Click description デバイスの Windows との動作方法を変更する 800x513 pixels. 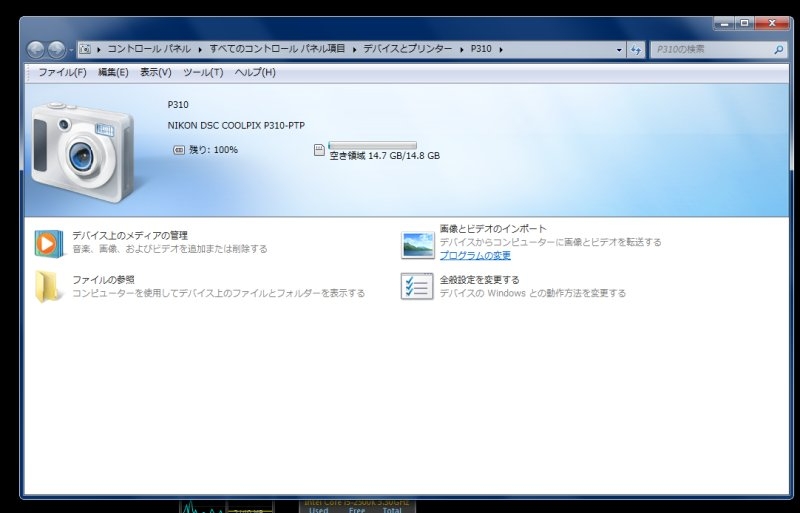(533, 294)
